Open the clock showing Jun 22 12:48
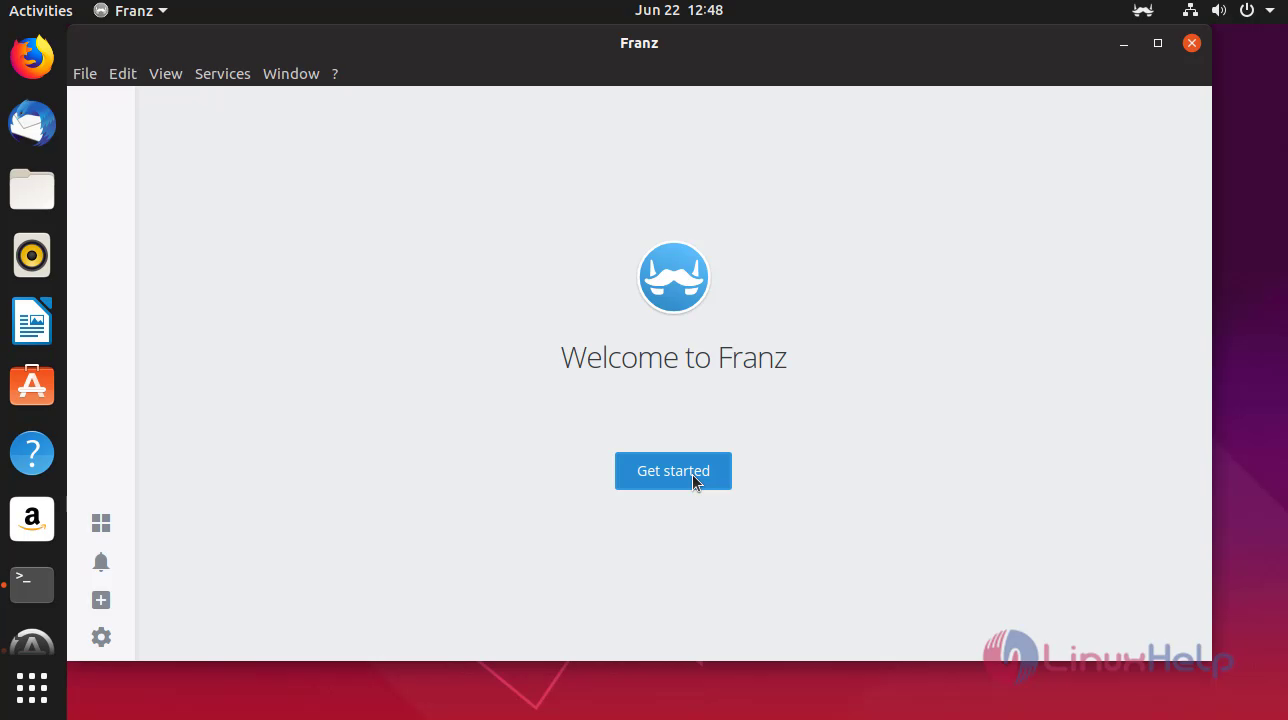Image resolution: width=1288 pixels, height=720 pixels. pos(679,10)
